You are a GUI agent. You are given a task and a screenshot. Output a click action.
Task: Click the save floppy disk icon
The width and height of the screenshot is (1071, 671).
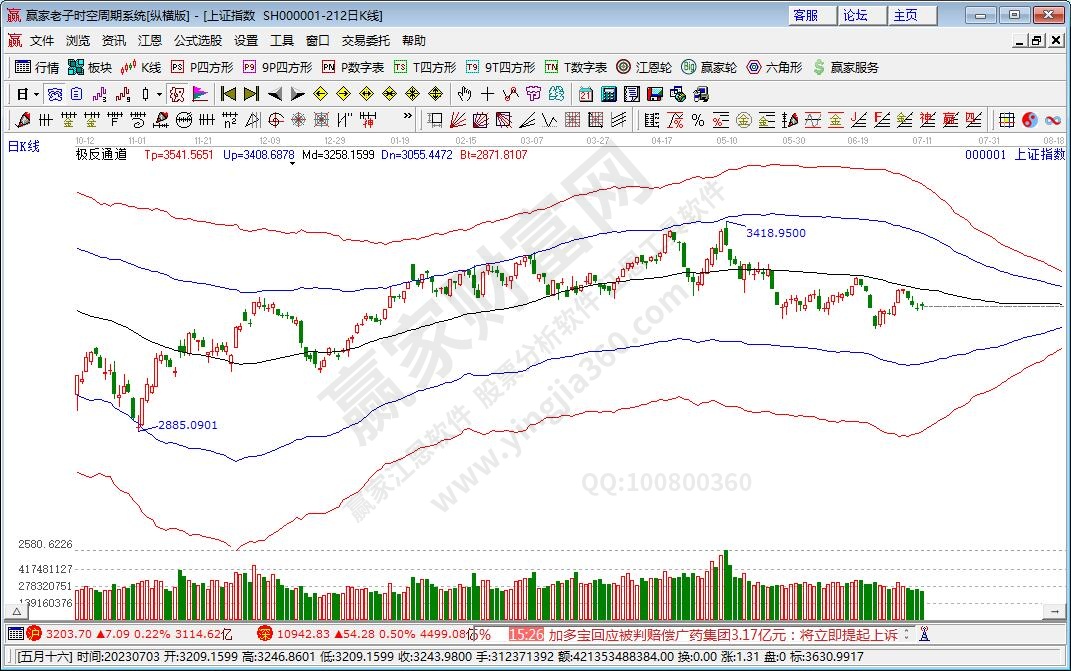pyautogui.click(x=654, y=94)
